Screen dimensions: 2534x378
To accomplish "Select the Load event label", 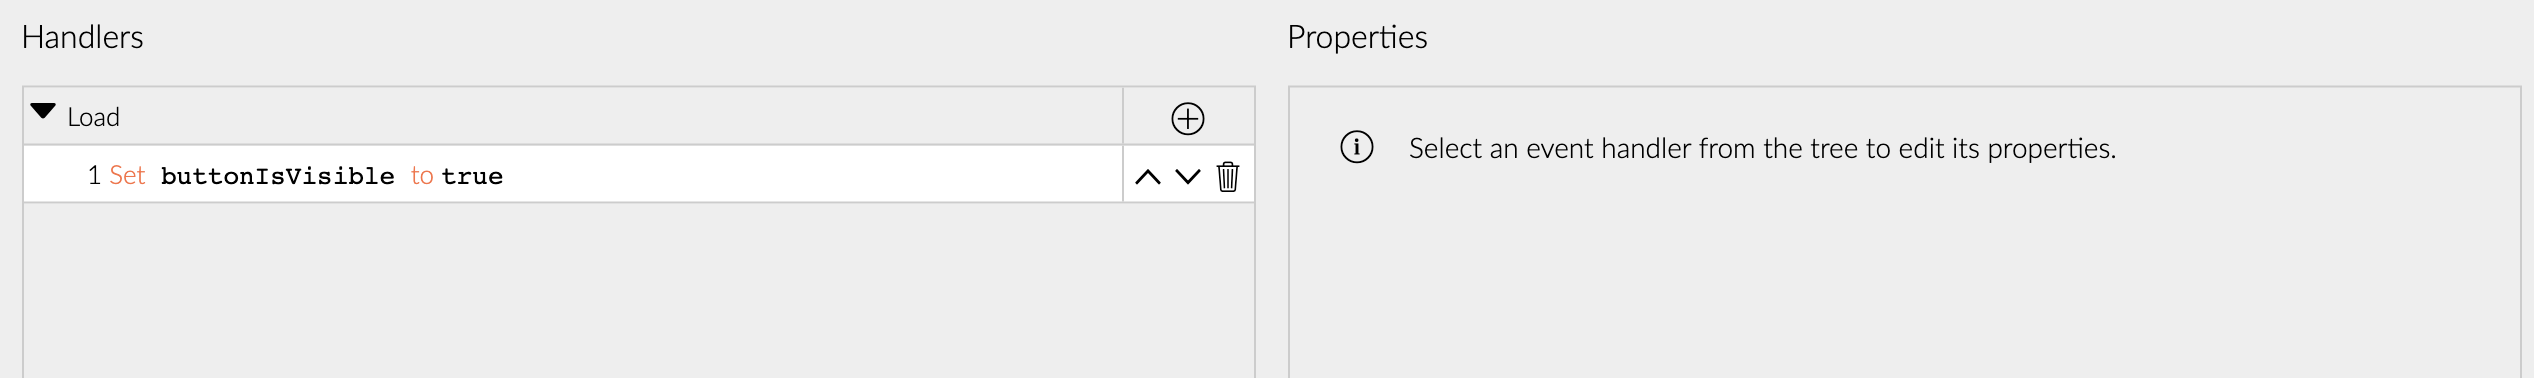I will pos(93,117).
